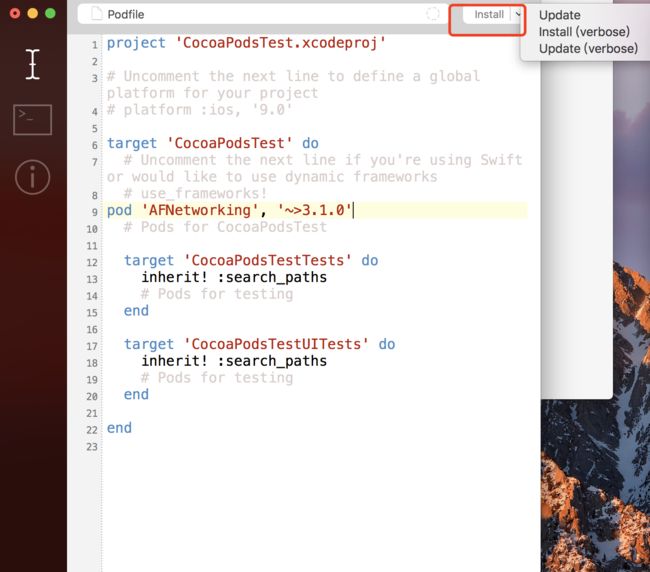Click the Podfile title text field
650x572 pixels.
pos(263,14)
